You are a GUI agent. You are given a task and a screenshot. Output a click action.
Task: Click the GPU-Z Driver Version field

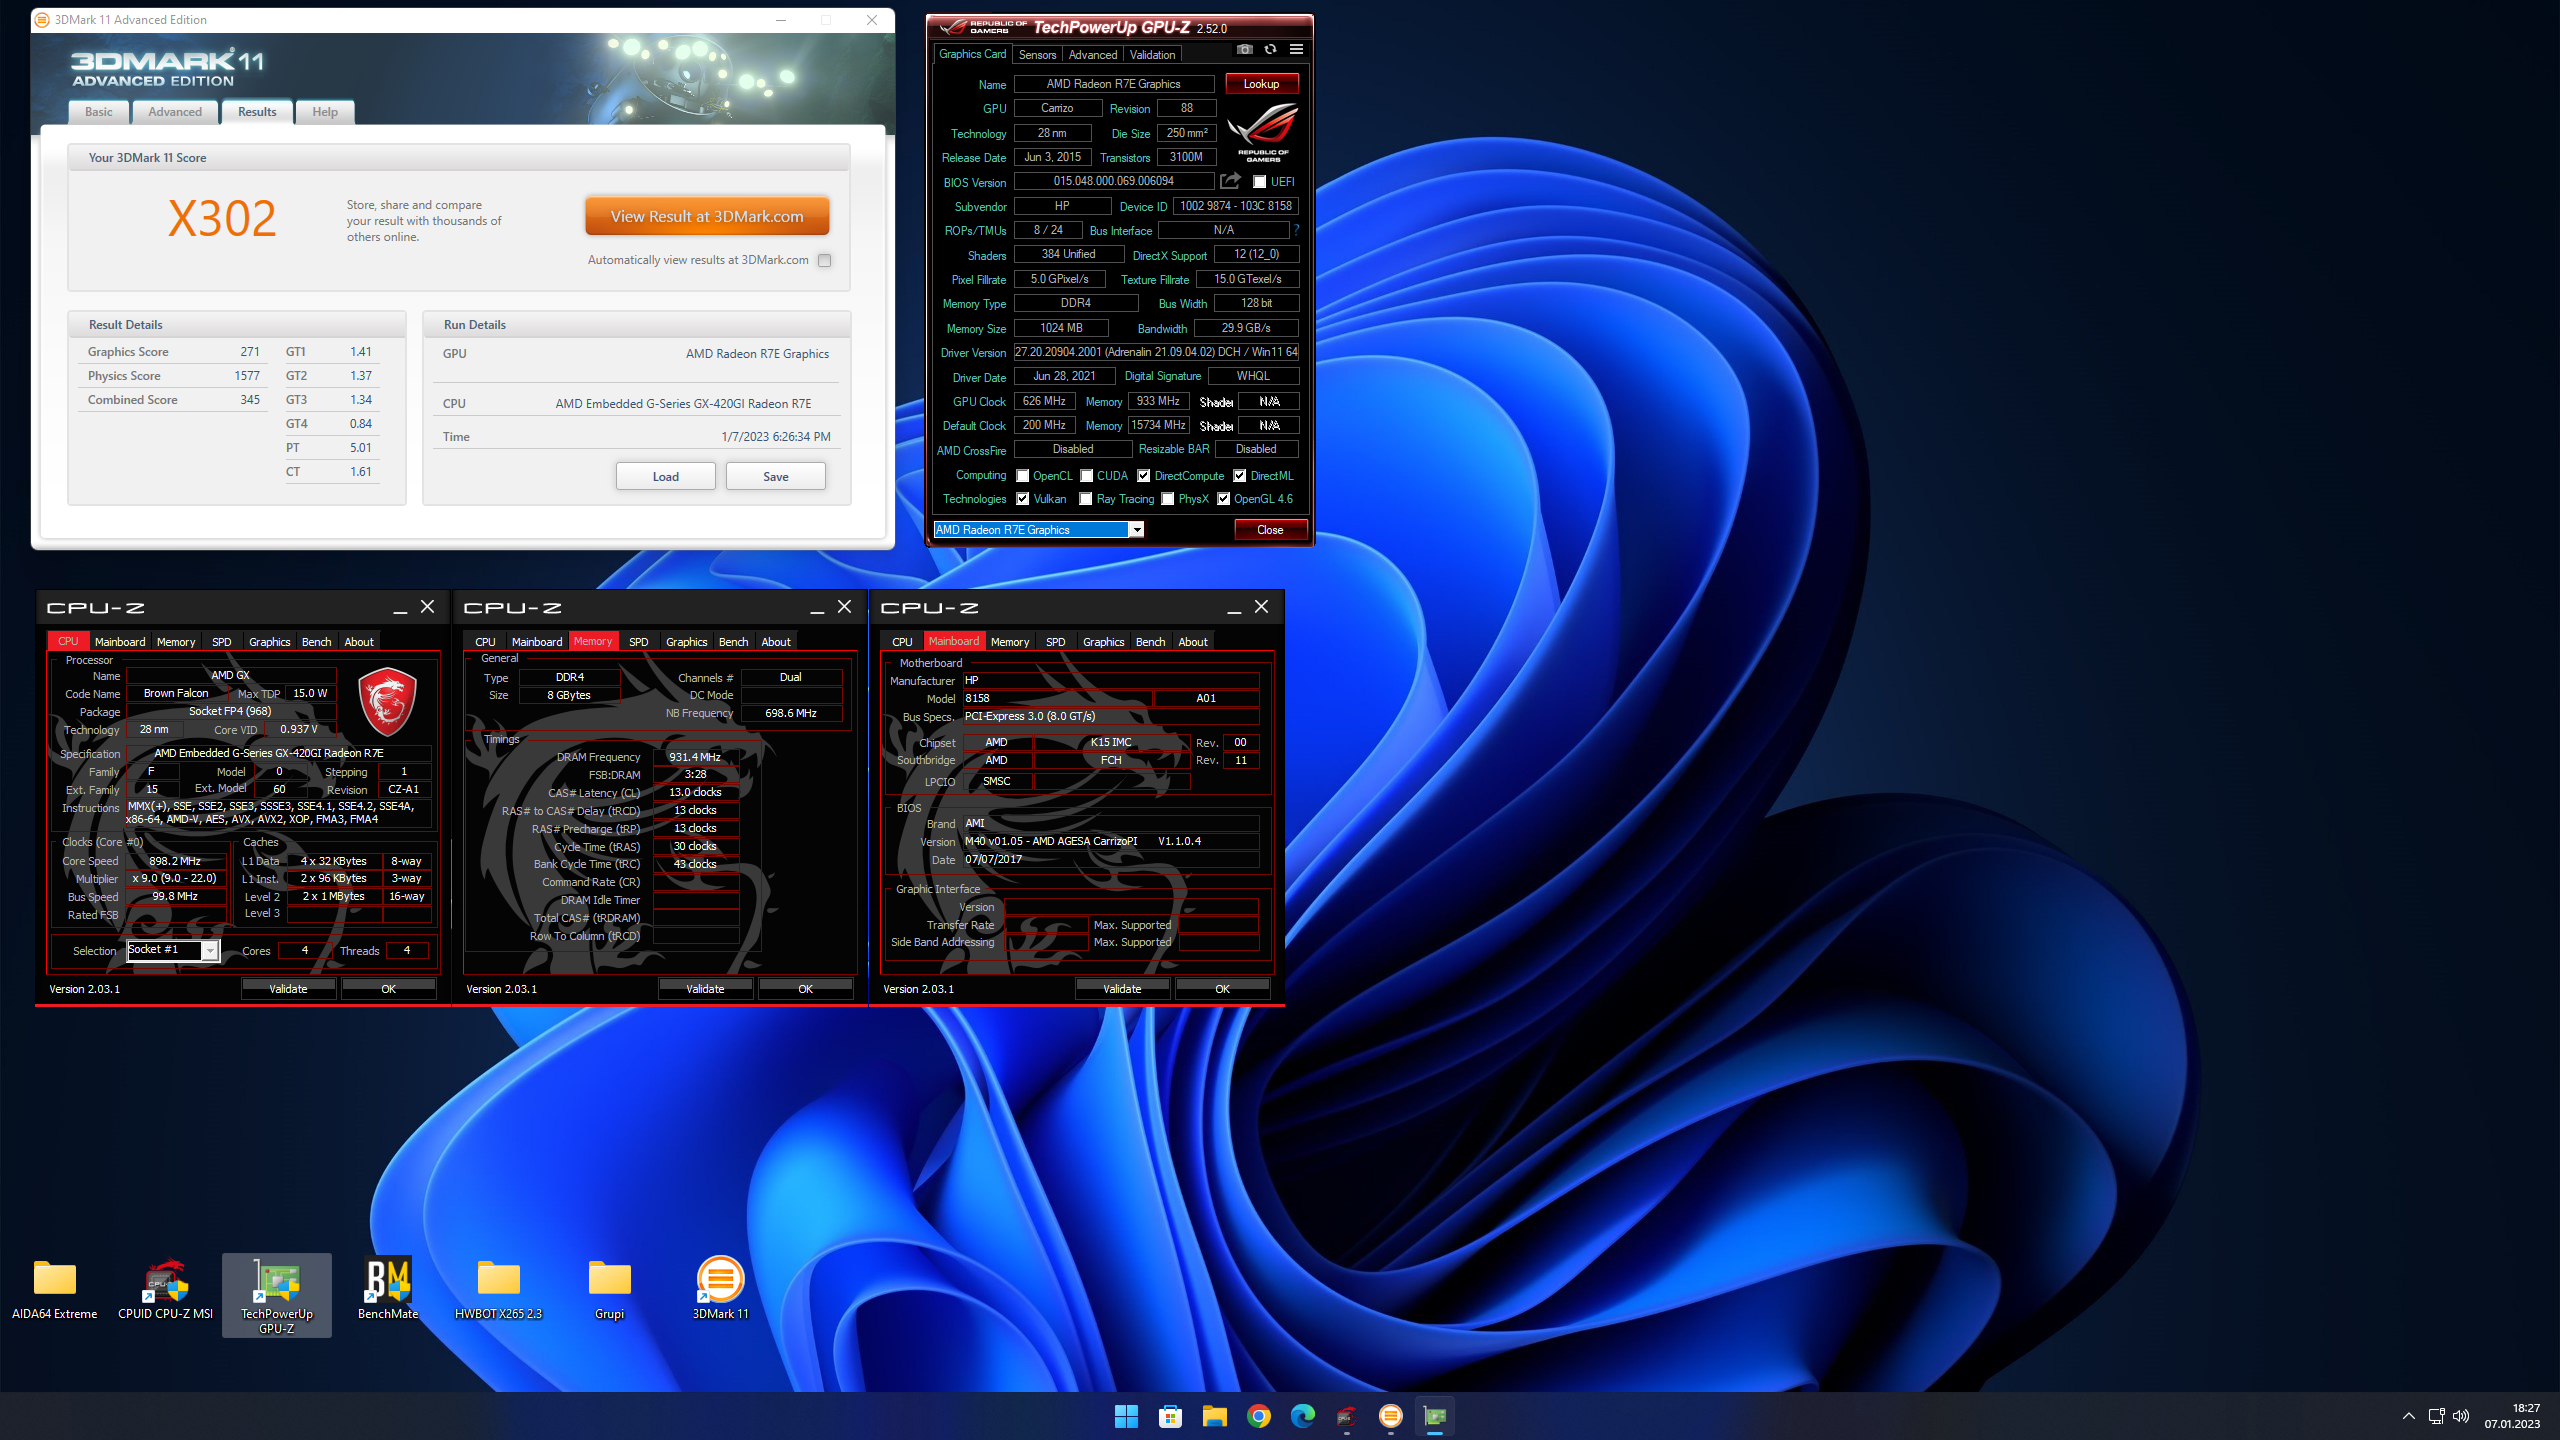pyautogui.click(x=1156, y=352)
